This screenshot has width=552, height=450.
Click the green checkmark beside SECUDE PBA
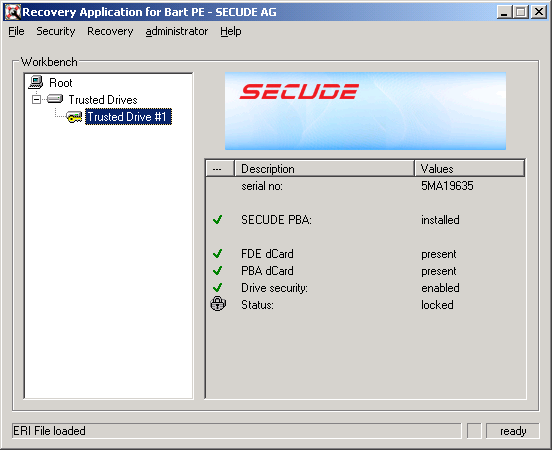pyautogui.click(x=218, y=220)
